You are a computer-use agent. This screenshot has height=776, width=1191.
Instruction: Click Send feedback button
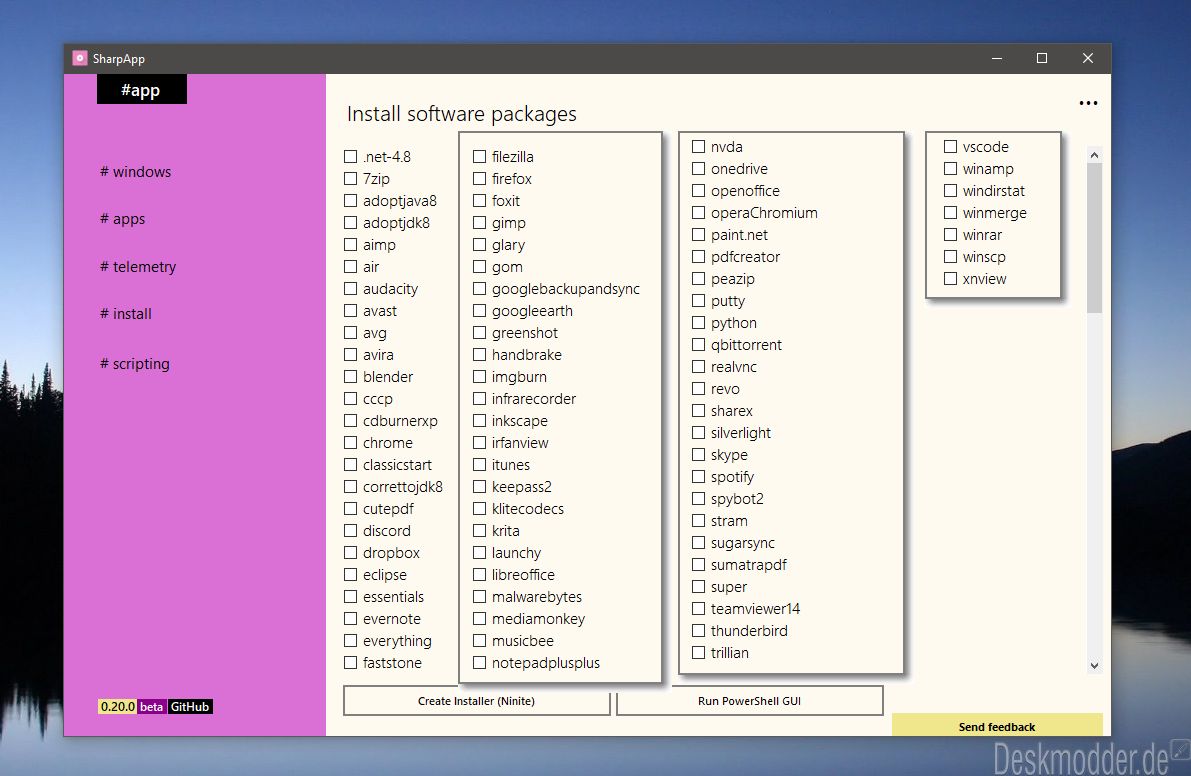tap(997, 726)
